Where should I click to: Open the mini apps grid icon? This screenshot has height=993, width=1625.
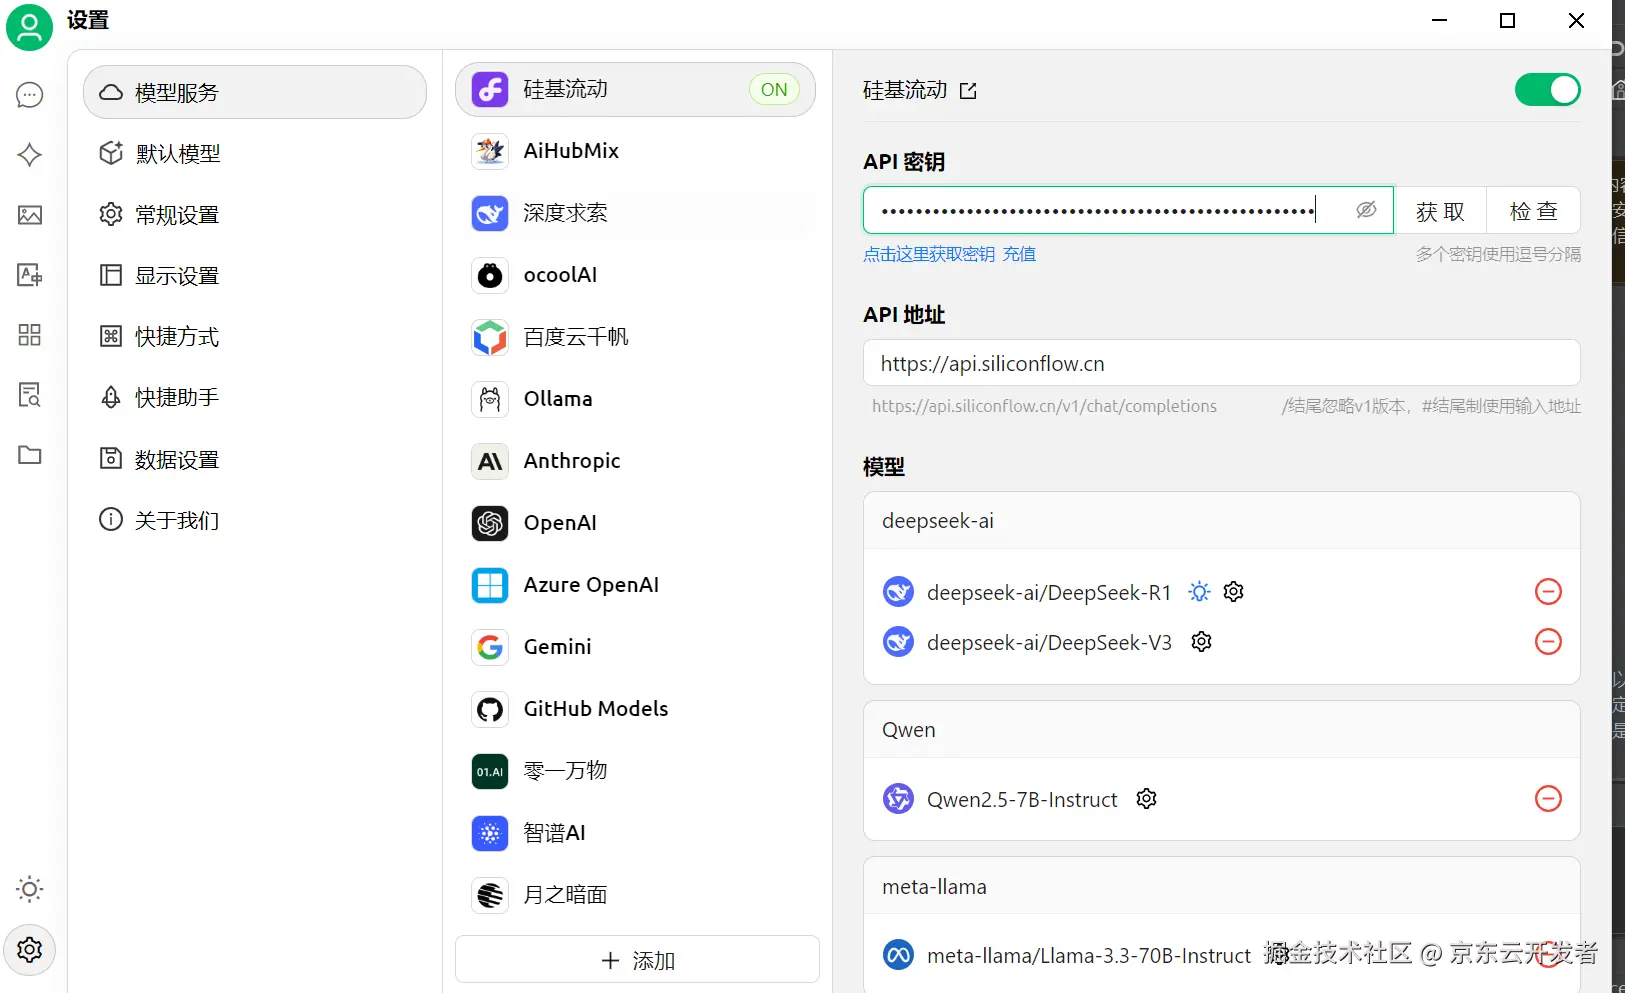click(30, 335)
